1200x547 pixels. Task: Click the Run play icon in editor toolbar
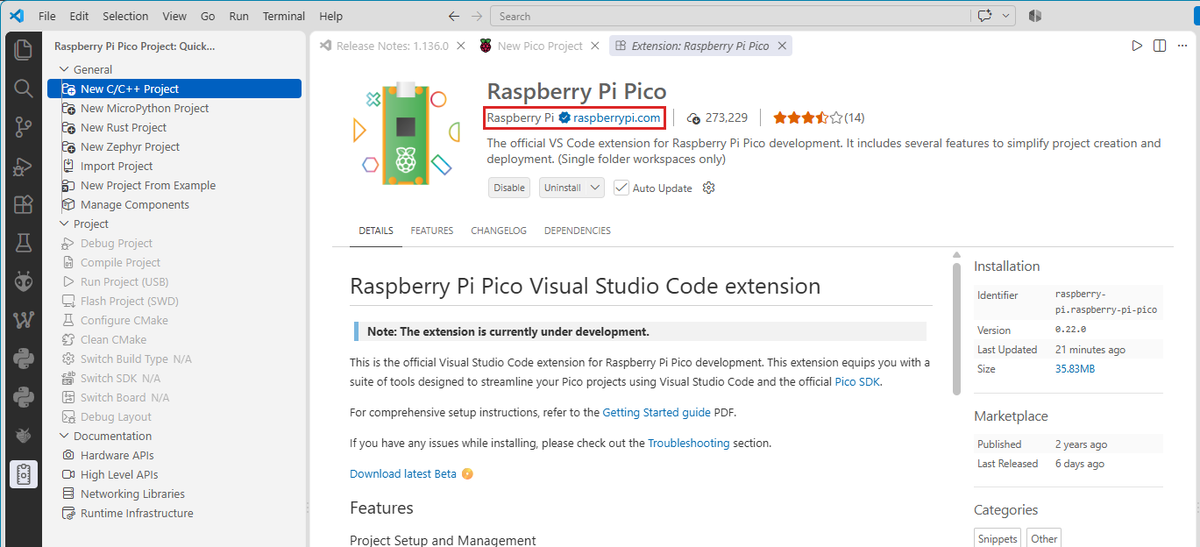[1137, 46]
